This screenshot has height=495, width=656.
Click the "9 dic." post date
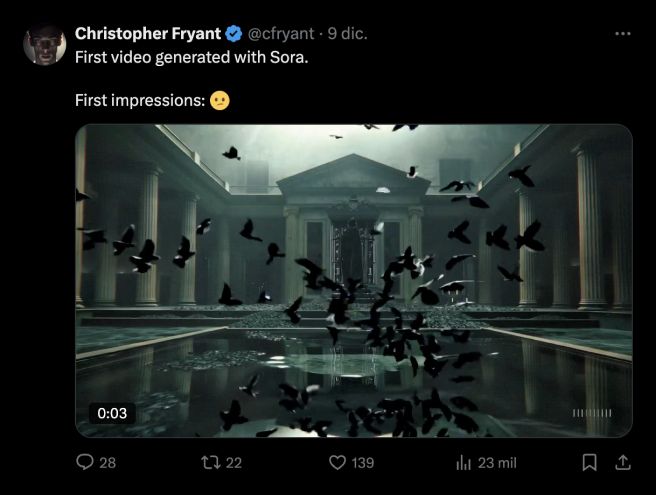(x=348, y=33)
